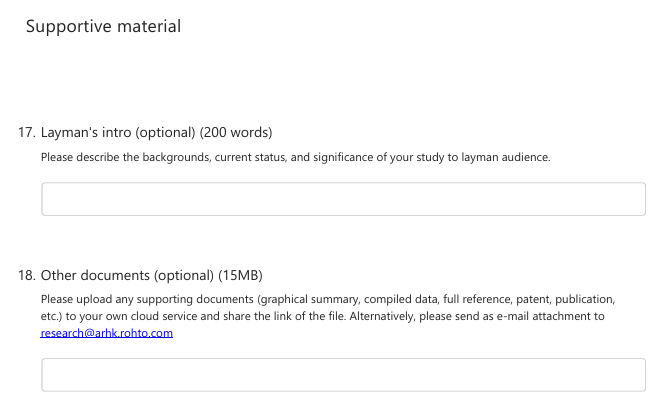Click the supporting documents upload instructions paragraph
Screen dimensions: 663x419
tap(327, 308)
